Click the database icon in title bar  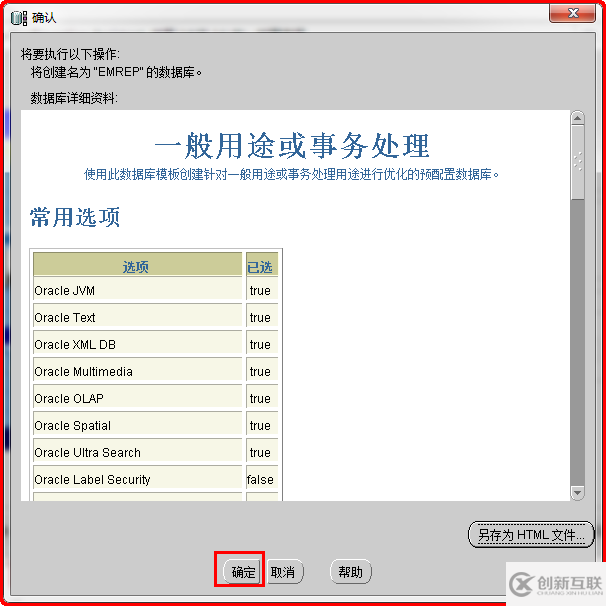tap(19, 18)
